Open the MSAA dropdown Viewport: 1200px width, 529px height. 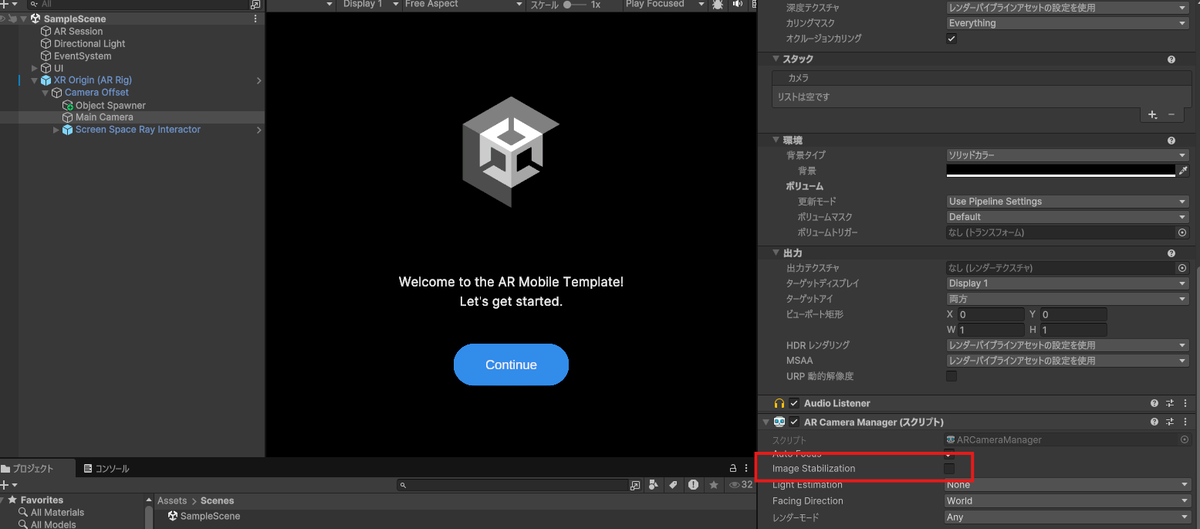pos(1066,361)
